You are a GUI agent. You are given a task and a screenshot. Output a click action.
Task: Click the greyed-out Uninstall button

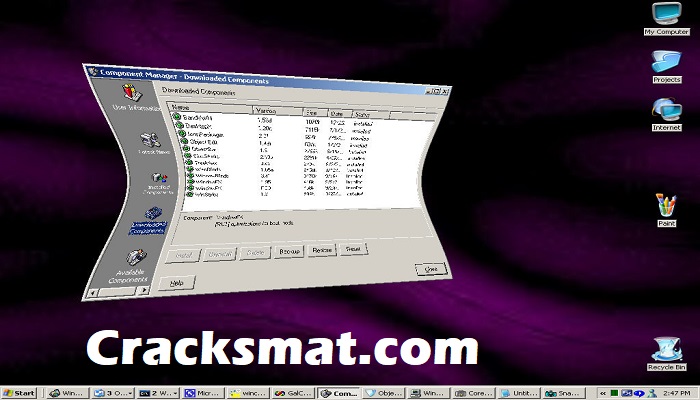pos(220,254)
